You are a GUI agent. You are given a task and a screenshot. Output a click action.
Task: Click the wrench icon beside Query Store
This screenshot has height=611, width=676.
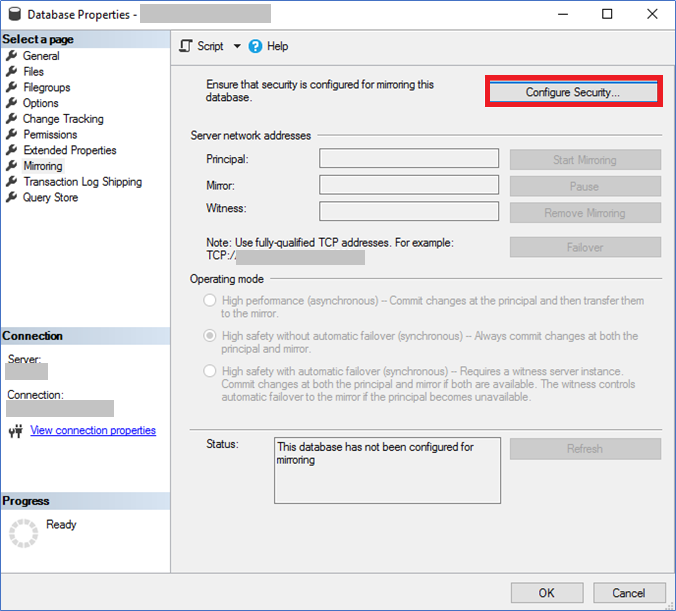[12, 197]
